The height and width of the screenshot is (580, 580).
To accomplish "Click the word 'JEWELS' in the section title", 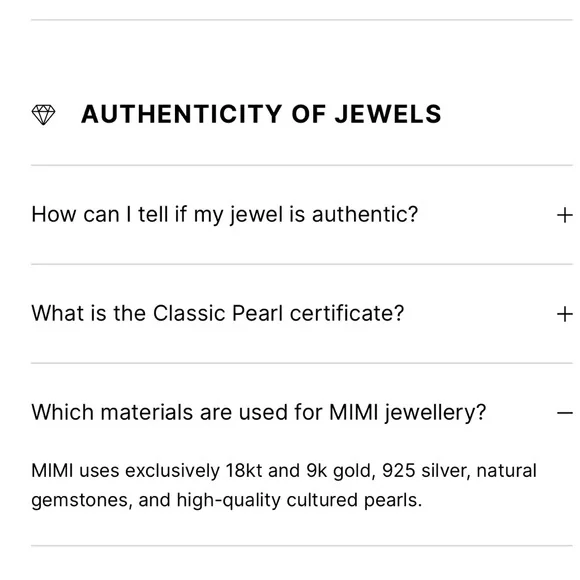I will pos(388,114).
